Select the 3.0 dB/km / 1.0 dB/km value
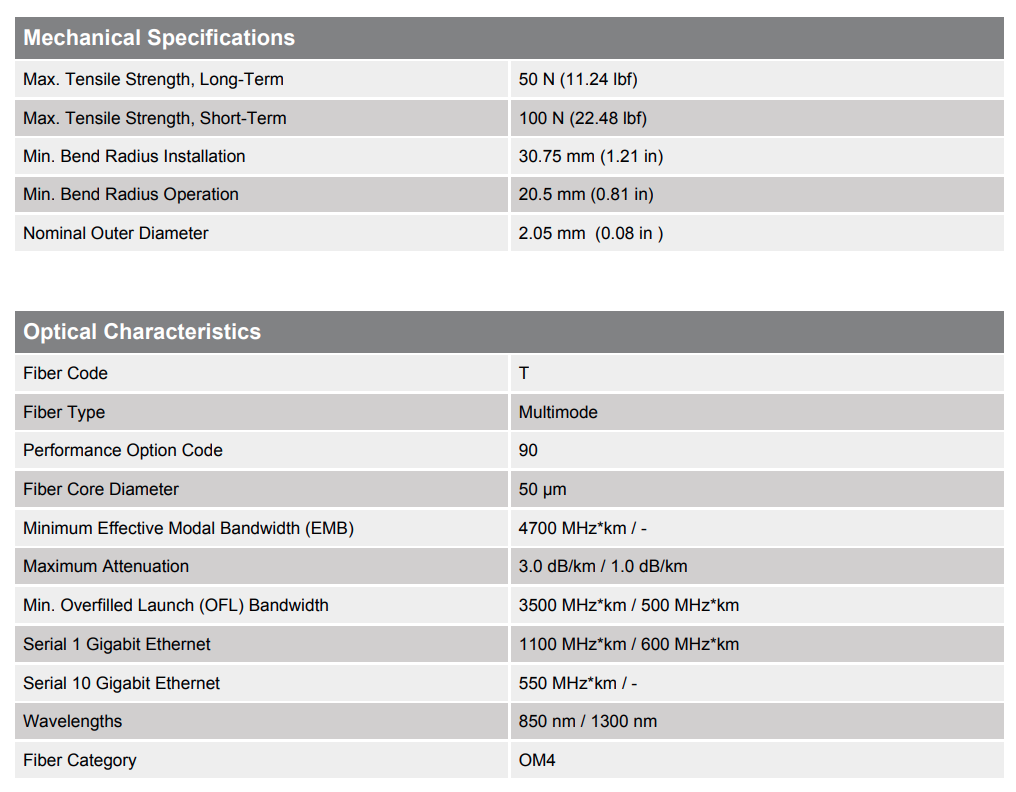 [603, 566]
